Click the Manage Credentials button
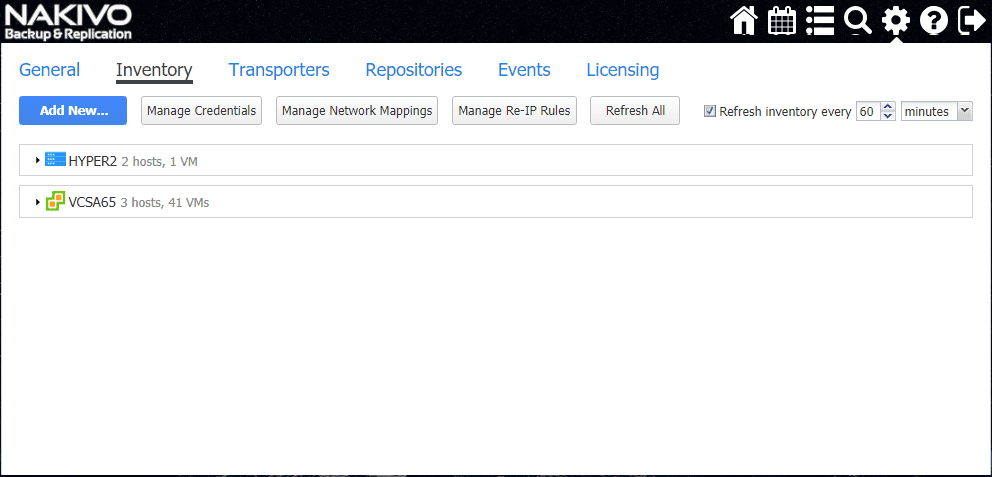992x477 pixels. (x=201, y=110)
